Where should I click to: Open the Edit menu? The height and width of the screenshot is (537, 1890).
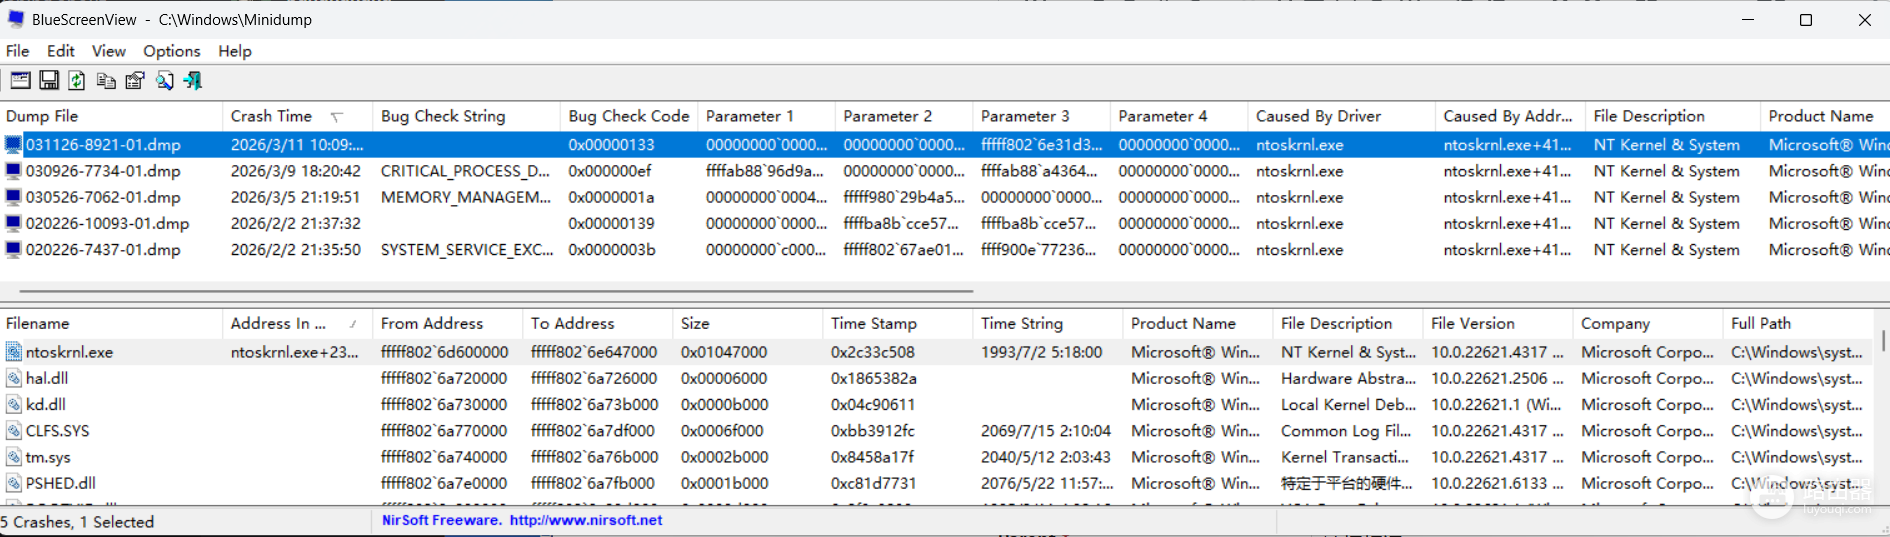click(61, 51)
